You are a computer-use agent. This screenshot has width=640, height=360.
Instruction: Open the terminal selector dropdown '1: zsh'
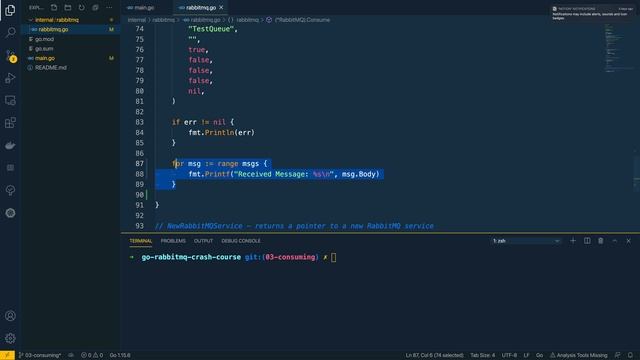click(x=526, y=241)
